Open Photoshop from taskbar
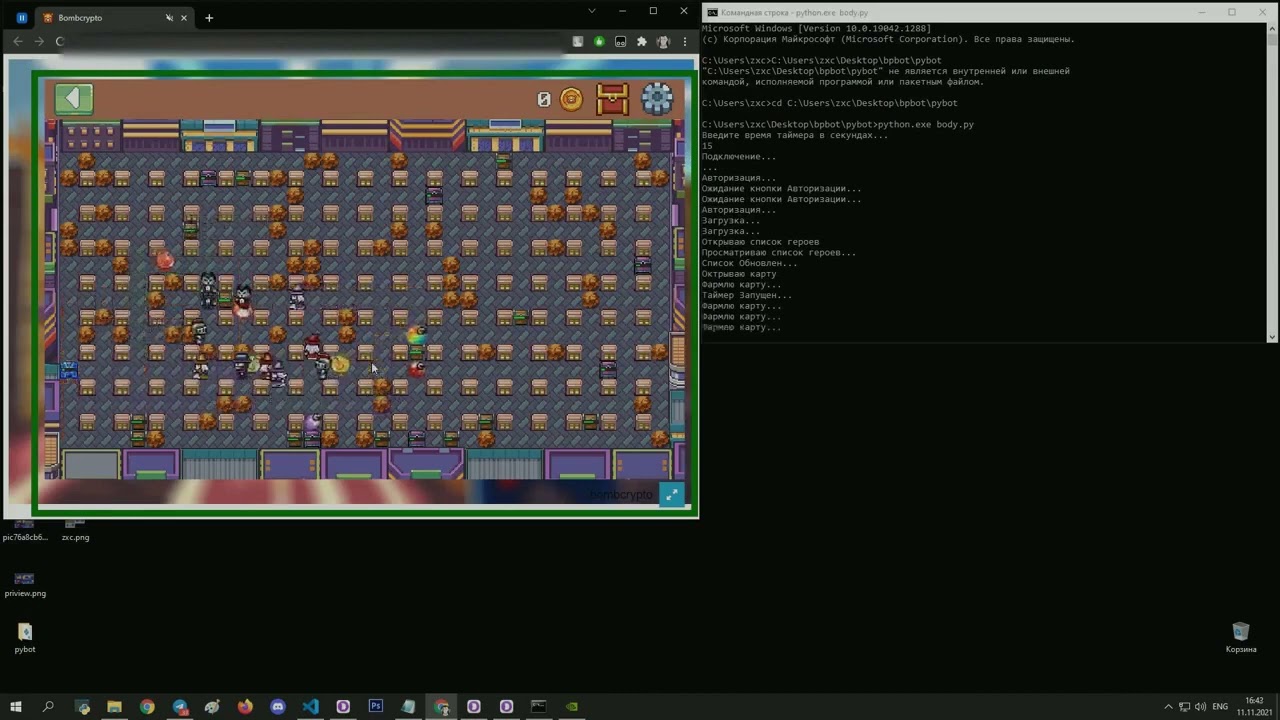1280x720 pixels. coord(375,706)
